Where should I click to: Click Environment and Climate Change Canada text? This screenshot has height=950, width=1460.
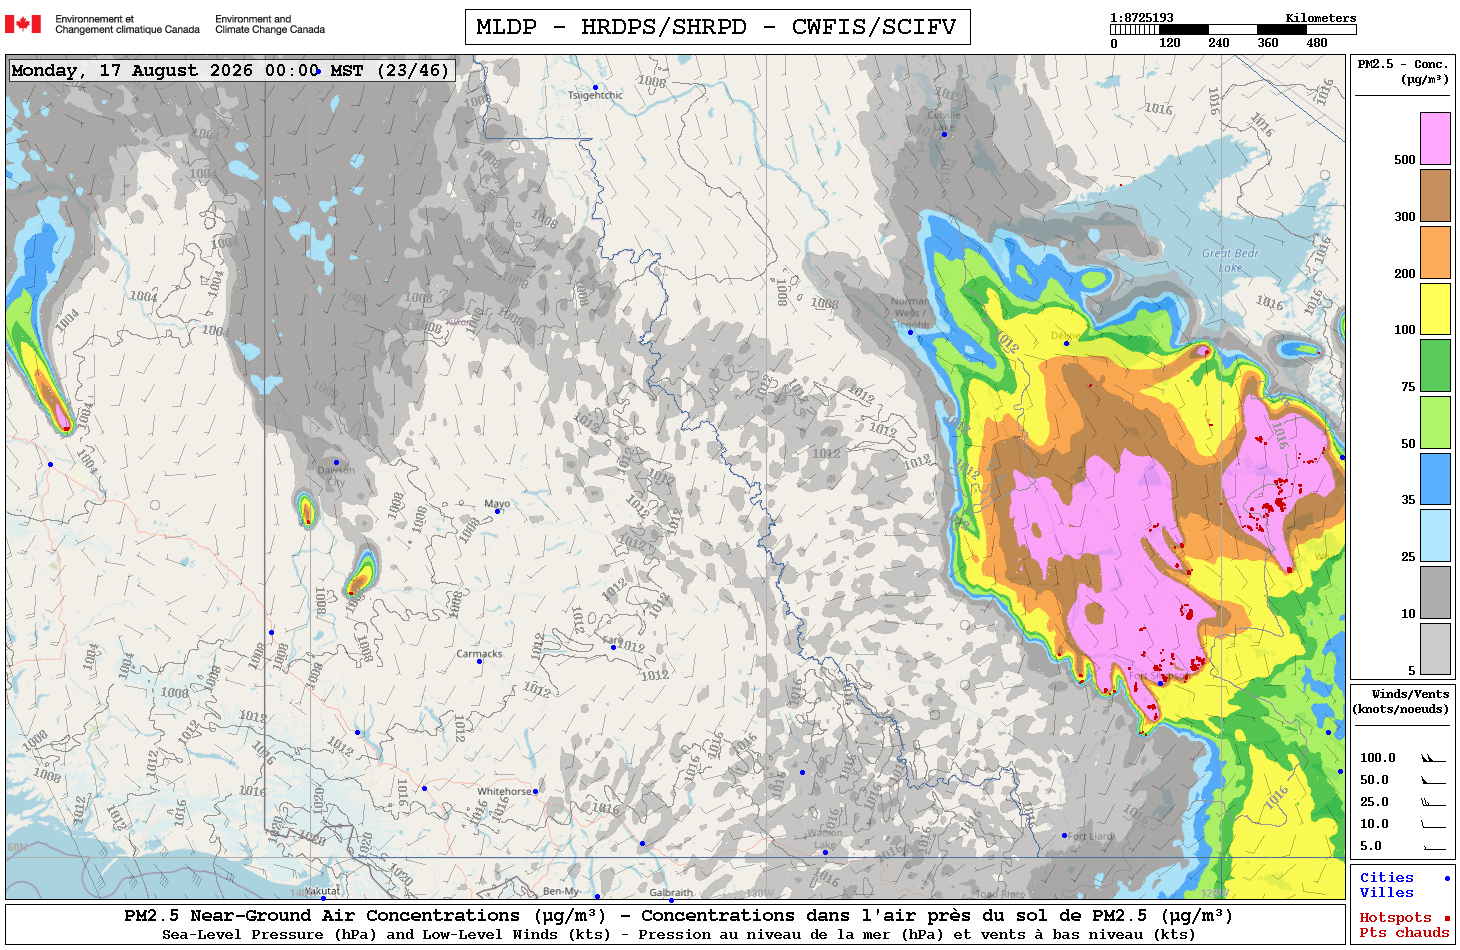(270, 24)
